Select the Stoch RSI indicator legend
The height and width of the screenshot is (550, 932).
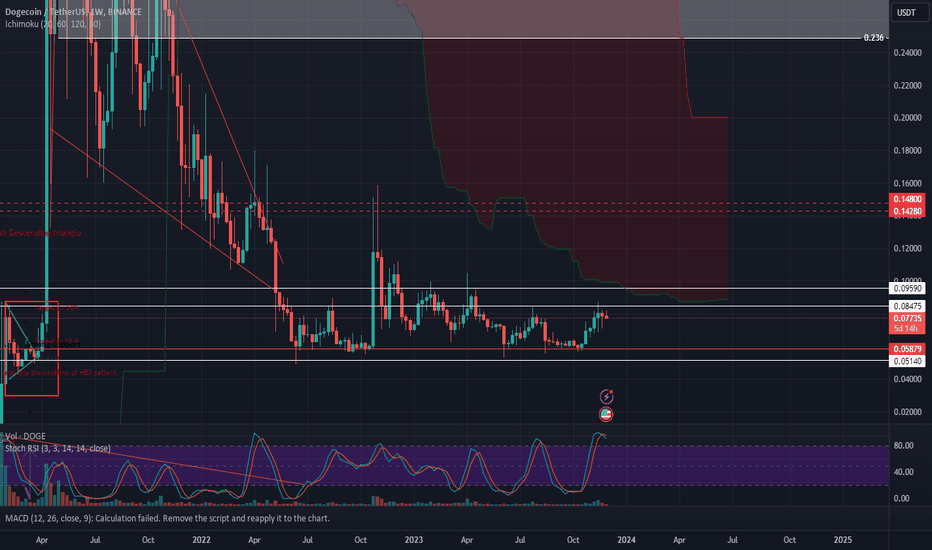58,448
